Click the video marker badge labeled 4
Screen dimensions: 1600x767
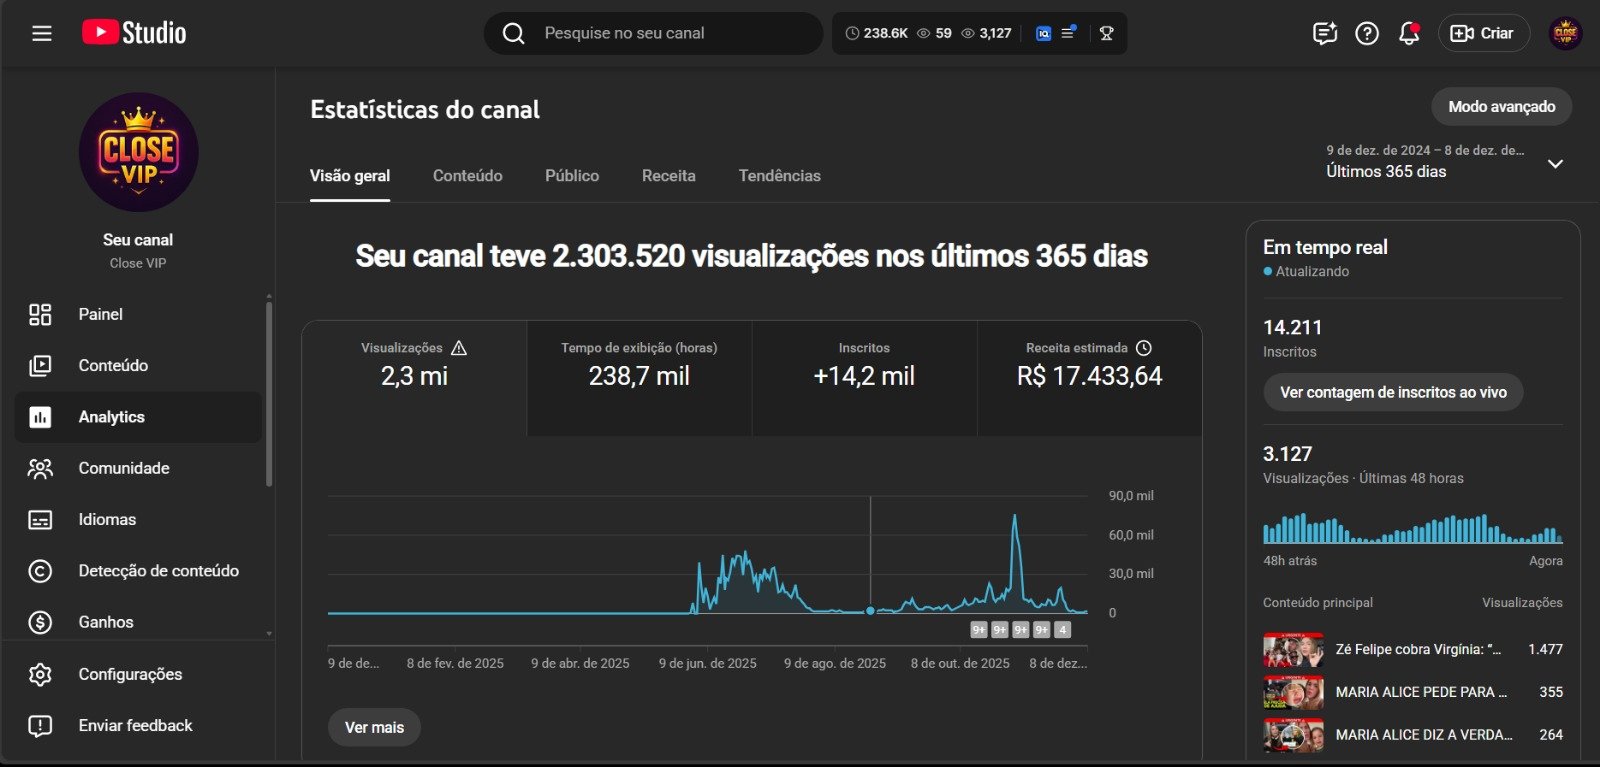pyautogui.click(x=1063, y=630)
